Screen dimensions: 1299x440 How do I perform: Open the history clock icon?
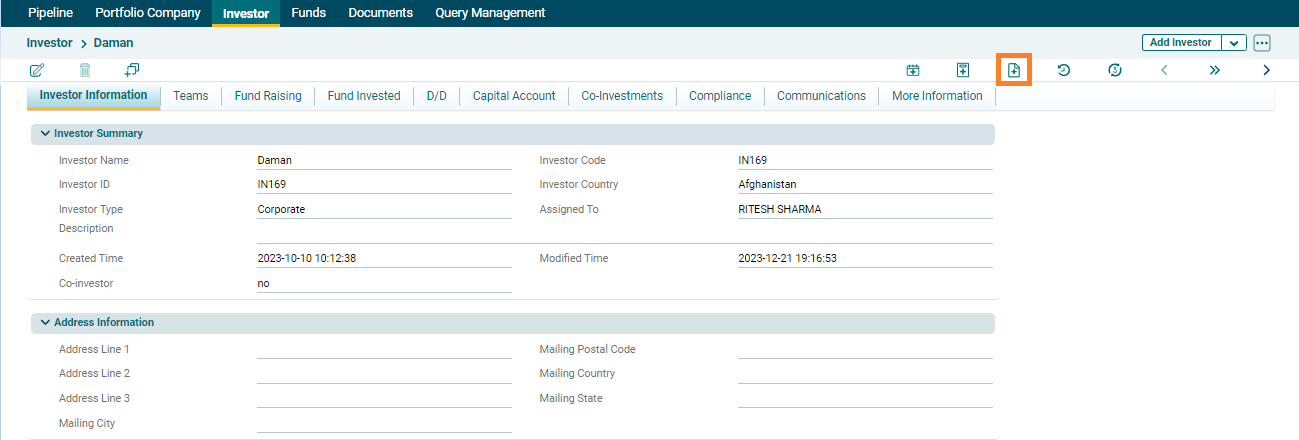pos(1064,70)
